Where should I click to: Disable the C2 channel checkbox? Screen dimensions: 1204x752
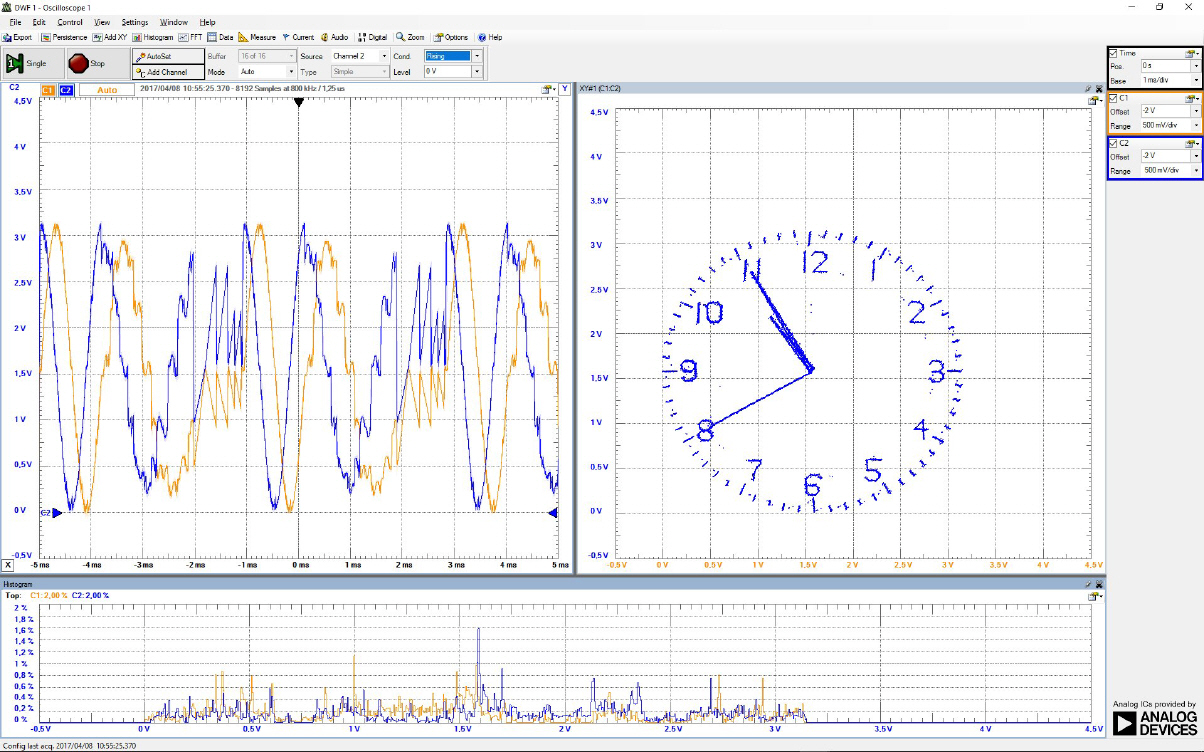(x=1114, y=143)
